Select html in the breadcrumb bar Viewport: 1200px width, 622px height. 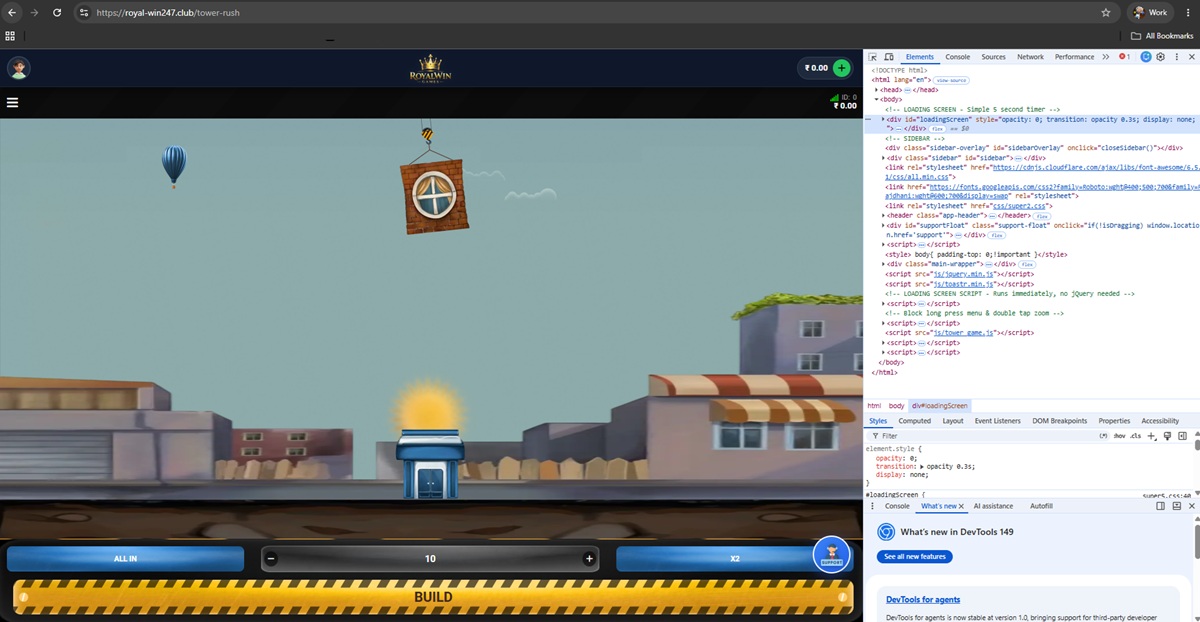pyautogui.click(x=874, y=406)
